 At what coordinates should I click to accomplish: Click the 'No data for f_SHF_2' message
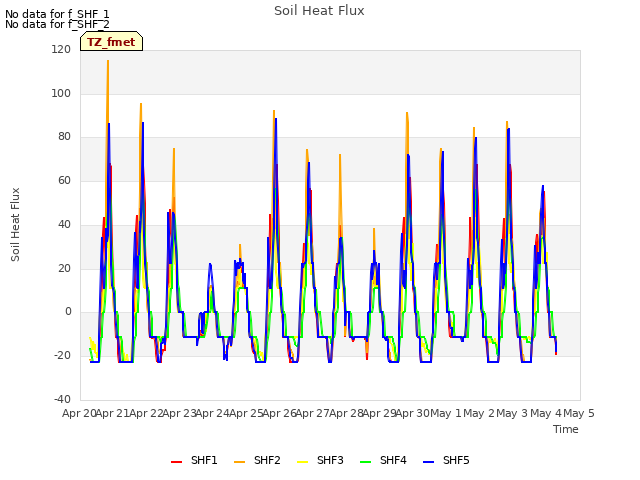(57, 24)
